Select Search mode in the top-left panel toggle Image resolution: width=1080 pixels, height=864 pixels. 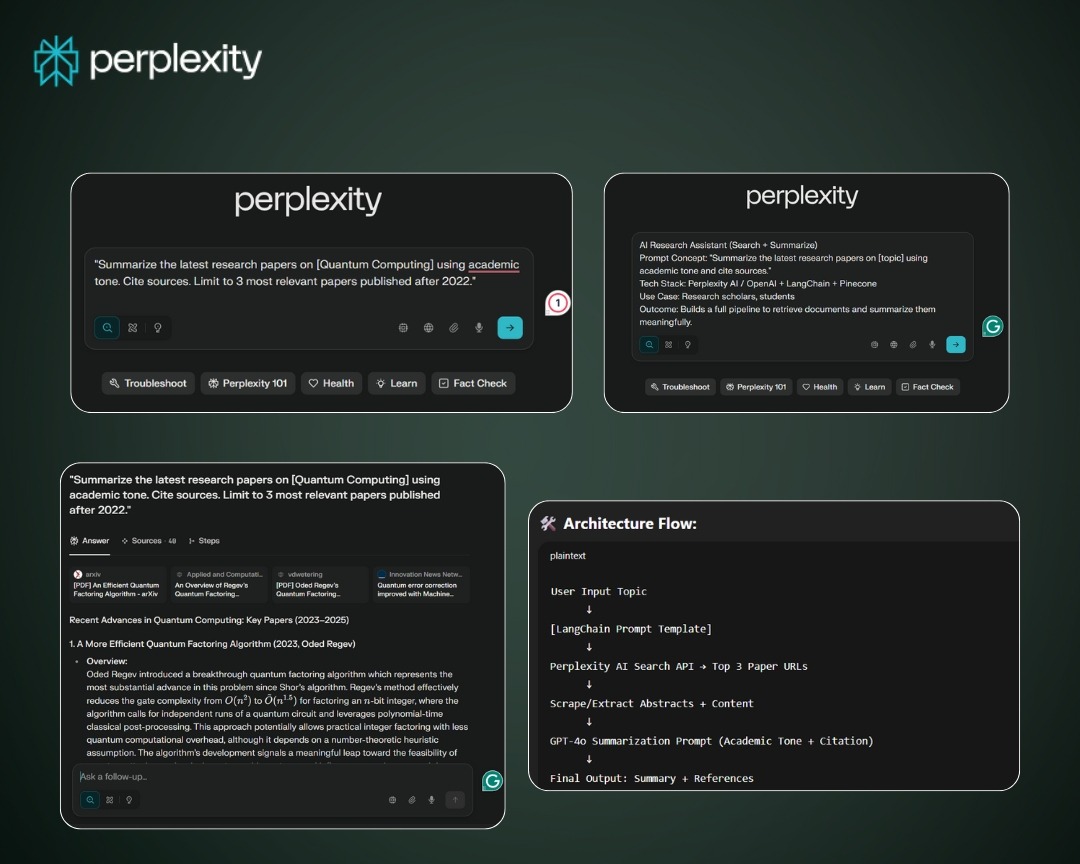tap(107, 328)
